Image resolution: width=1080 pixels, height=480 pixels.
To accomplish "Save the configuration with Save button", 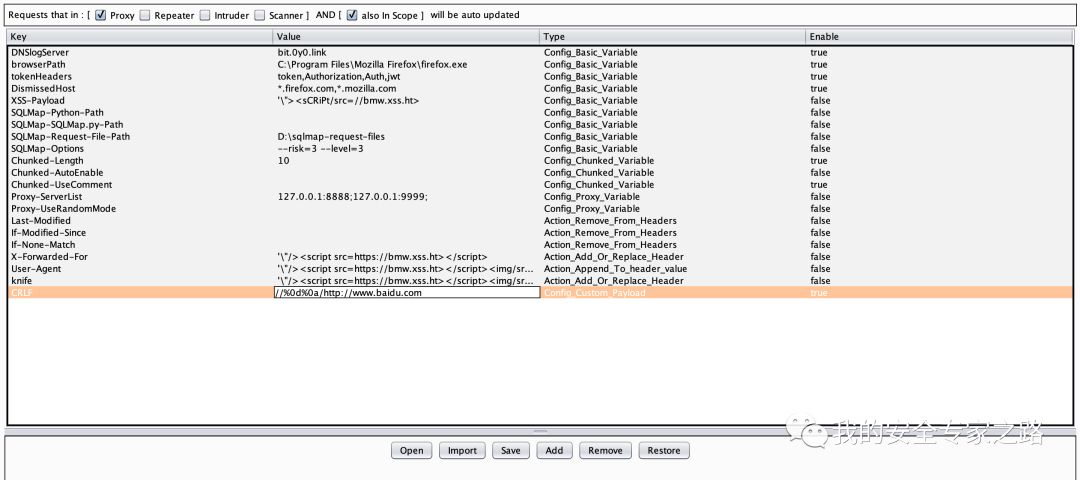I will point(510,450).
